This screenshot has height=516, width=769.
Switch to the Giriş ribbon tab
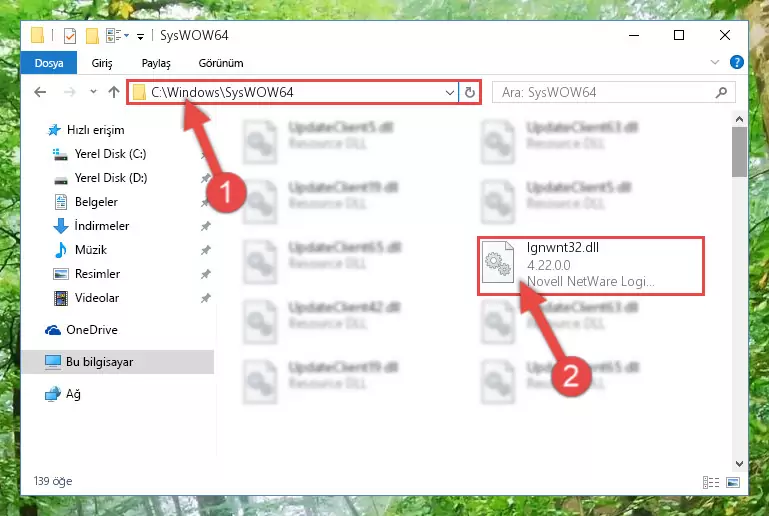[102, 63]
